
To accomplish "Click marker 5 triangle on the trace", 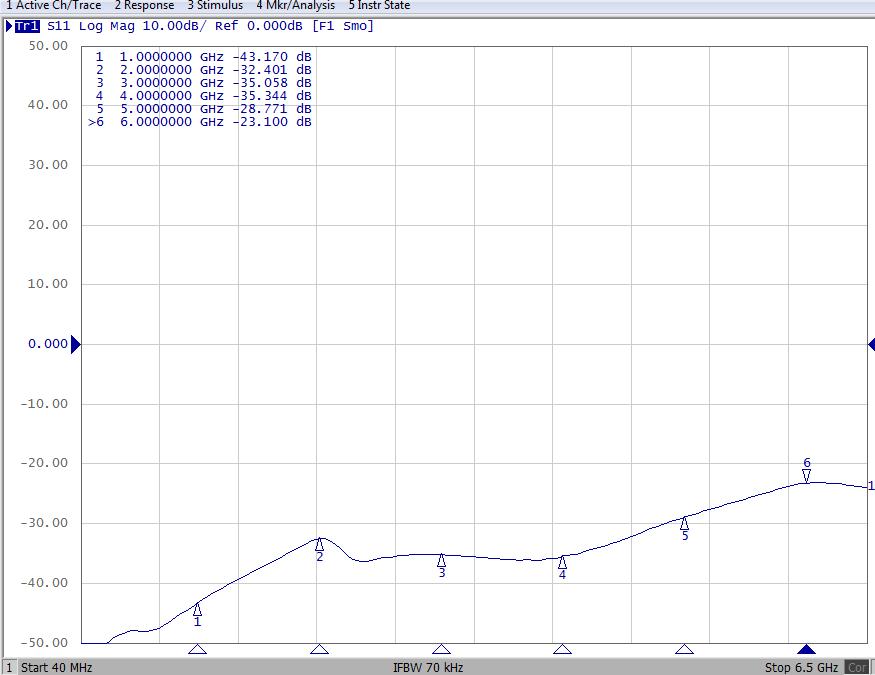I will click(685, 523).
